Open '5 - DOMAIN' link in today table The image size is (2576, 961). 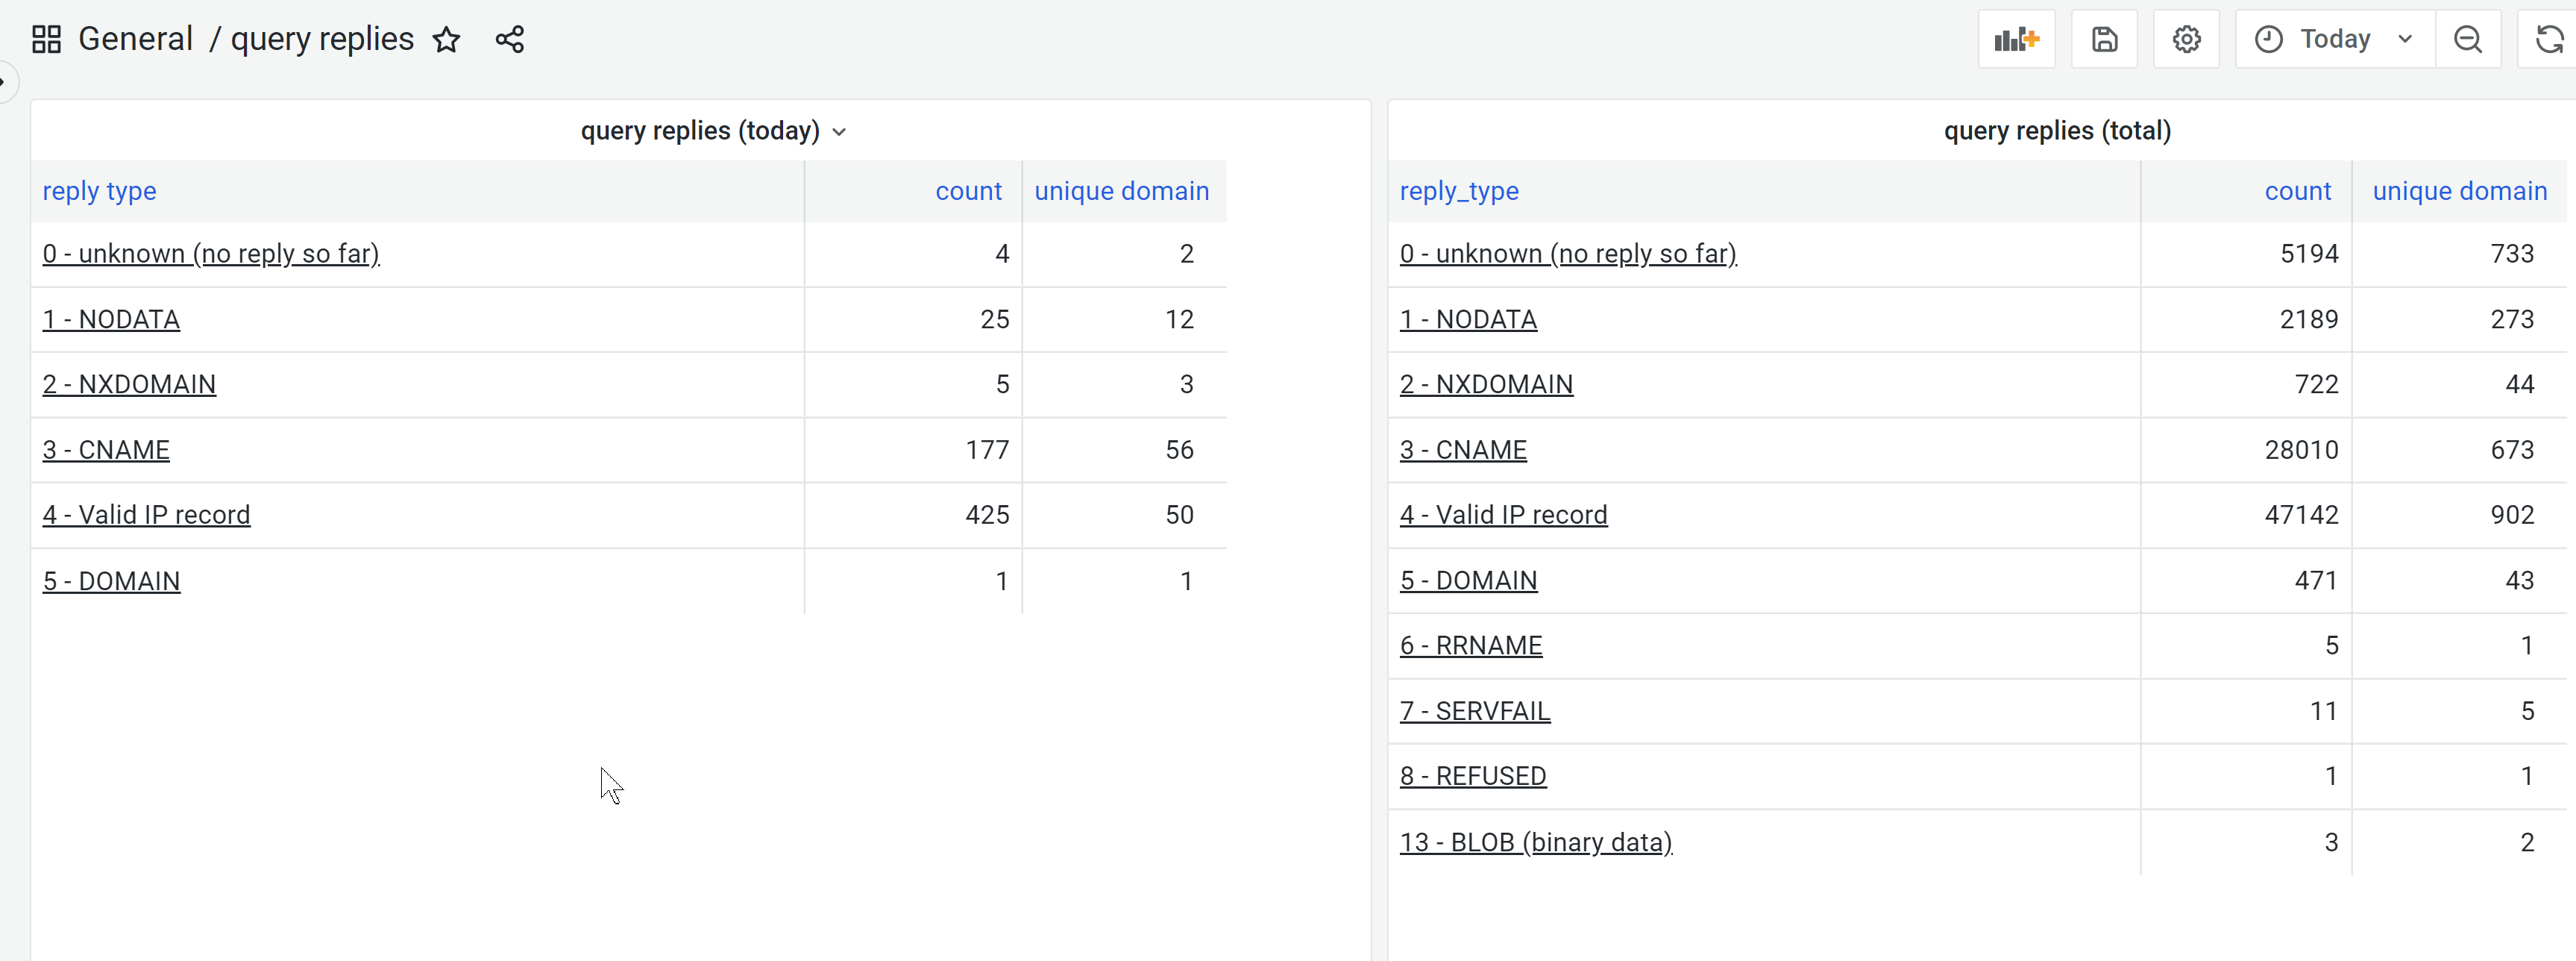[x=111, y=581]
